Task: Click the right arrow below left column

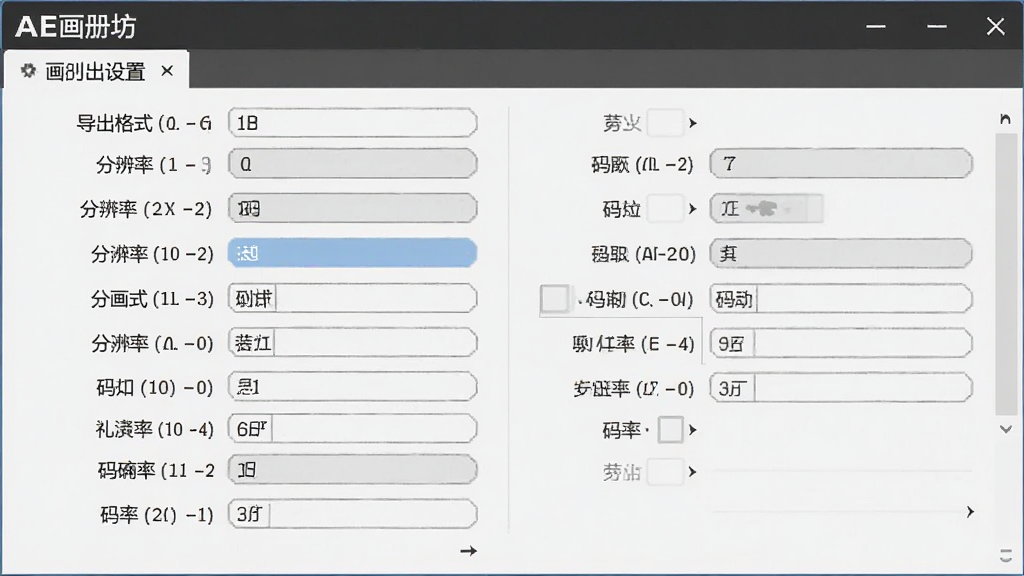Action: point(468,551)
